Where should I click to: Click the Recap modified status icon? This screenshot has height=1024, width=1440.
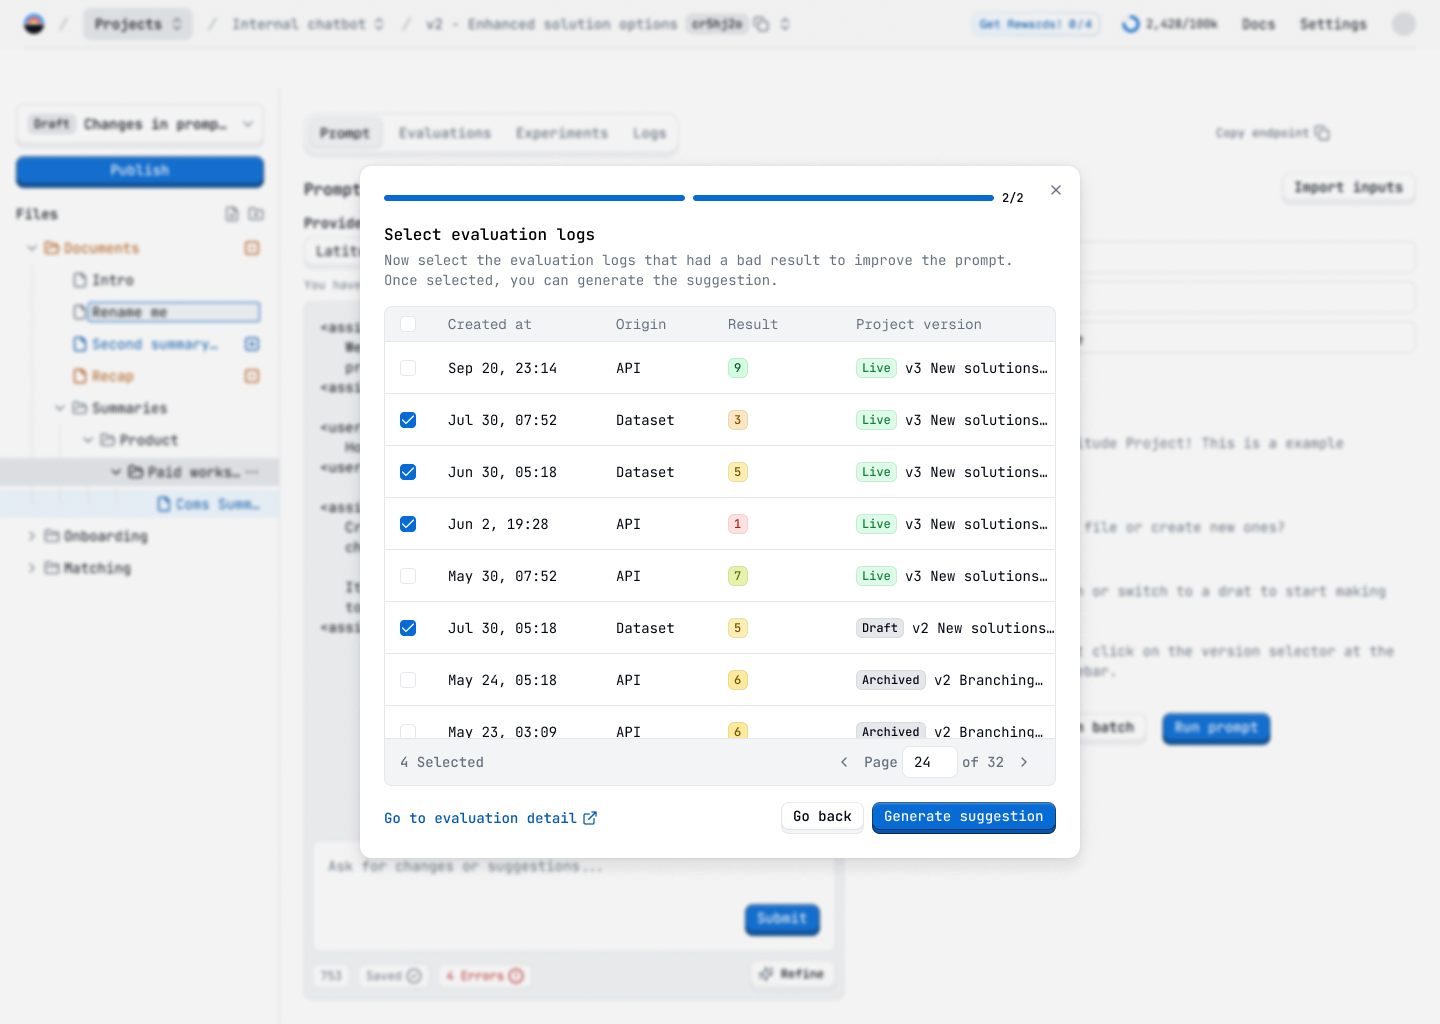(252, 376)
